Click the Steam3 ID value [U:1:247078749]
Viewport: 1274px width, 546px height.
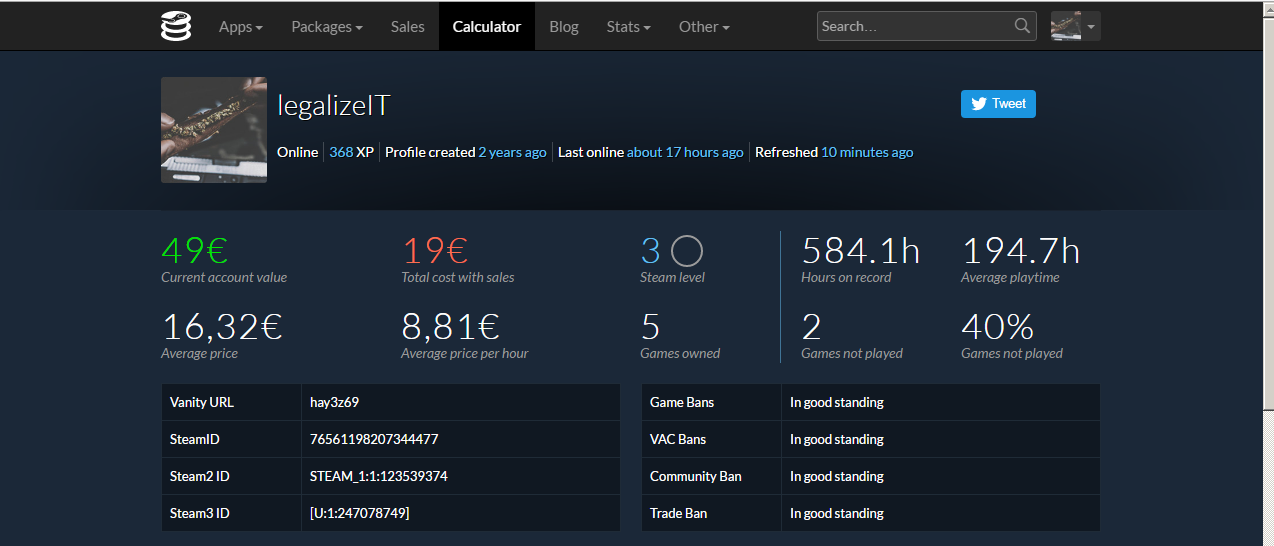(x=360, y=513)
